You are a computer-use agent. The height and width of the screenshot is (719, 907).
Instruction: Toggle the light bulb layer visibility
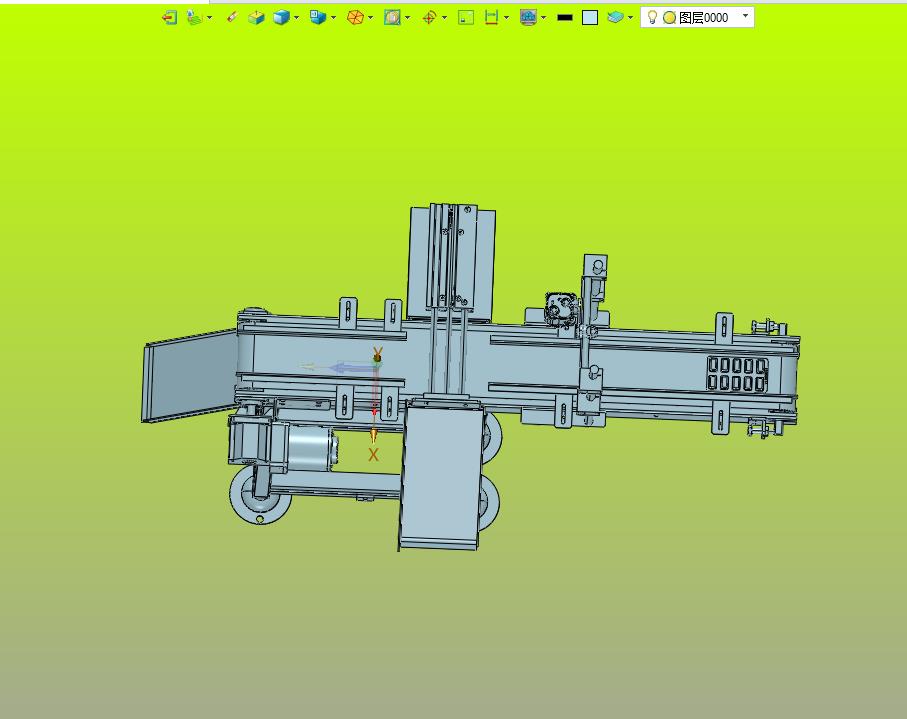(652, 18)
